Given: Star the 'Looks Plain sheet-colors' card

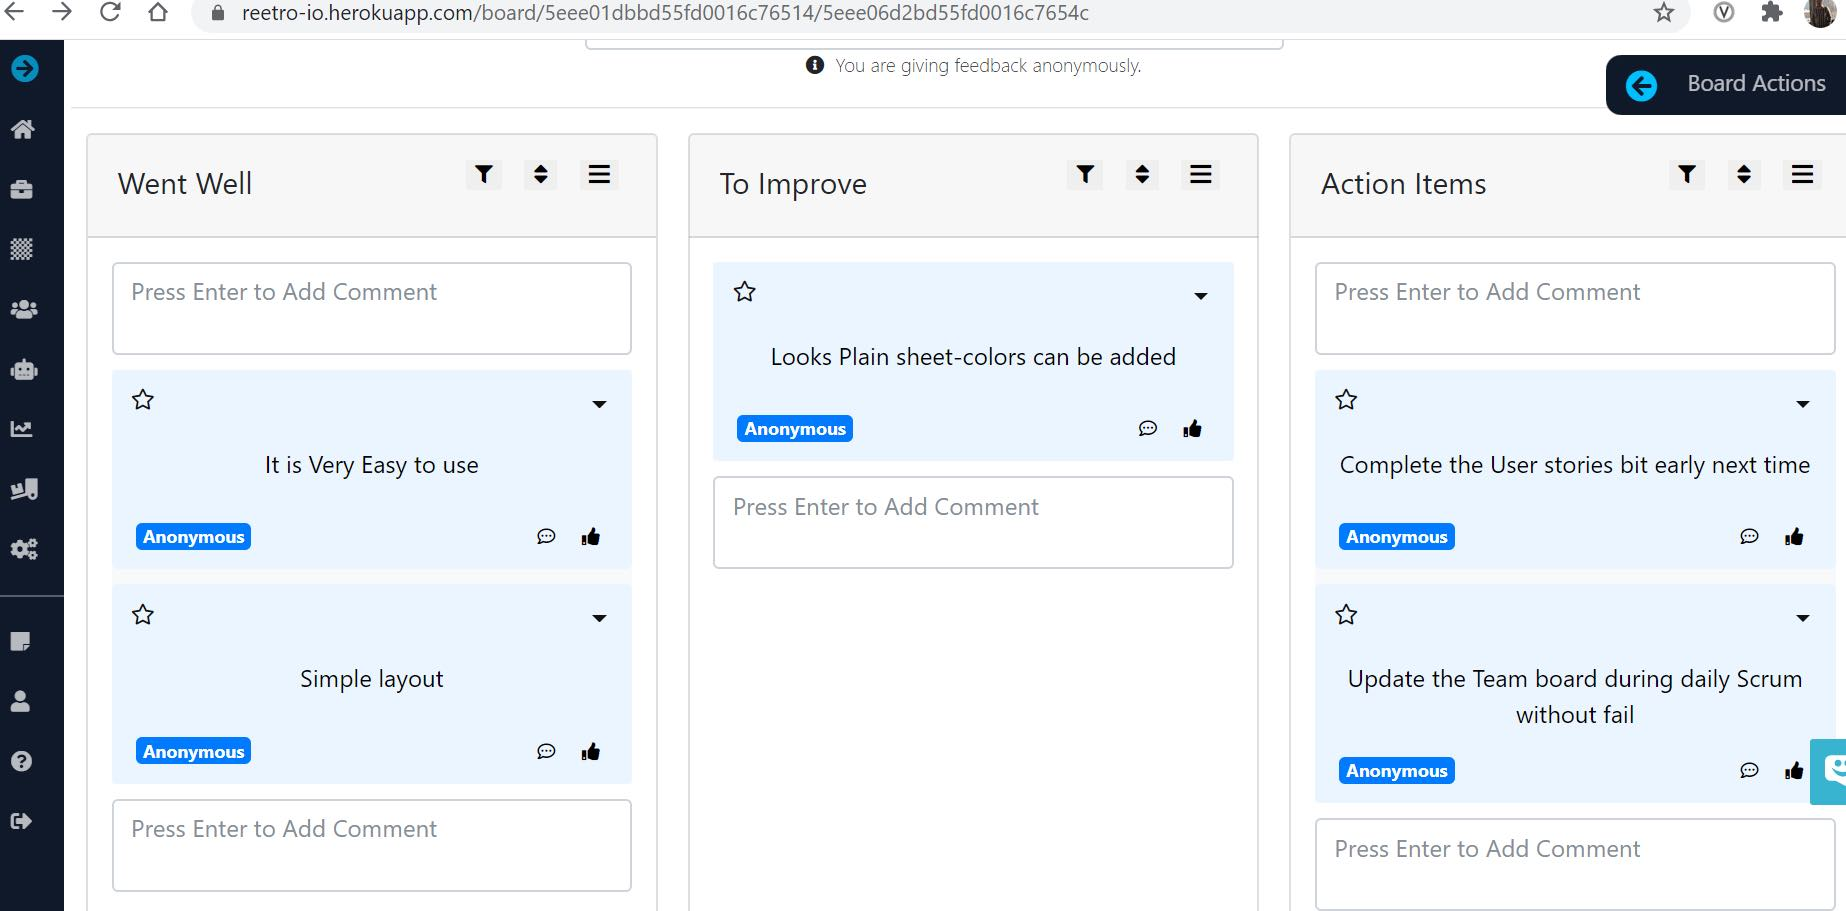Looking at the screenshot, I should click(744, 291).
